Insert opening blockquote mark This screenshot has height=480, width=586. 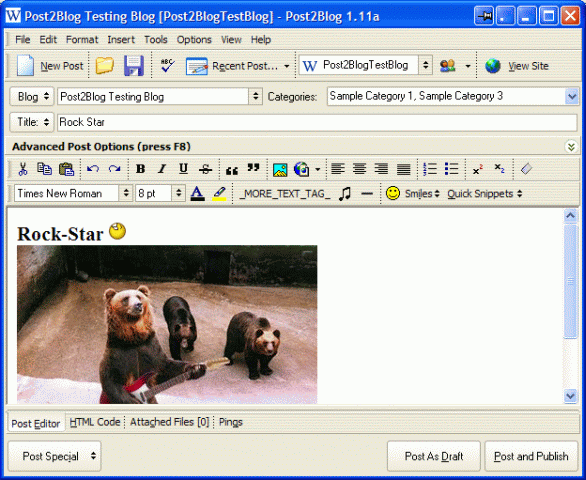tap(232, 170)
